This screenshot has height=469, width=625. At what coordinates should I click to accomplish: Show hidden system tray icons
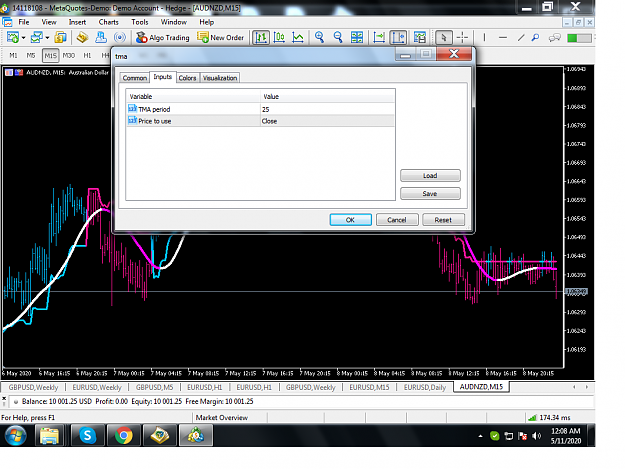pos(480,436)
